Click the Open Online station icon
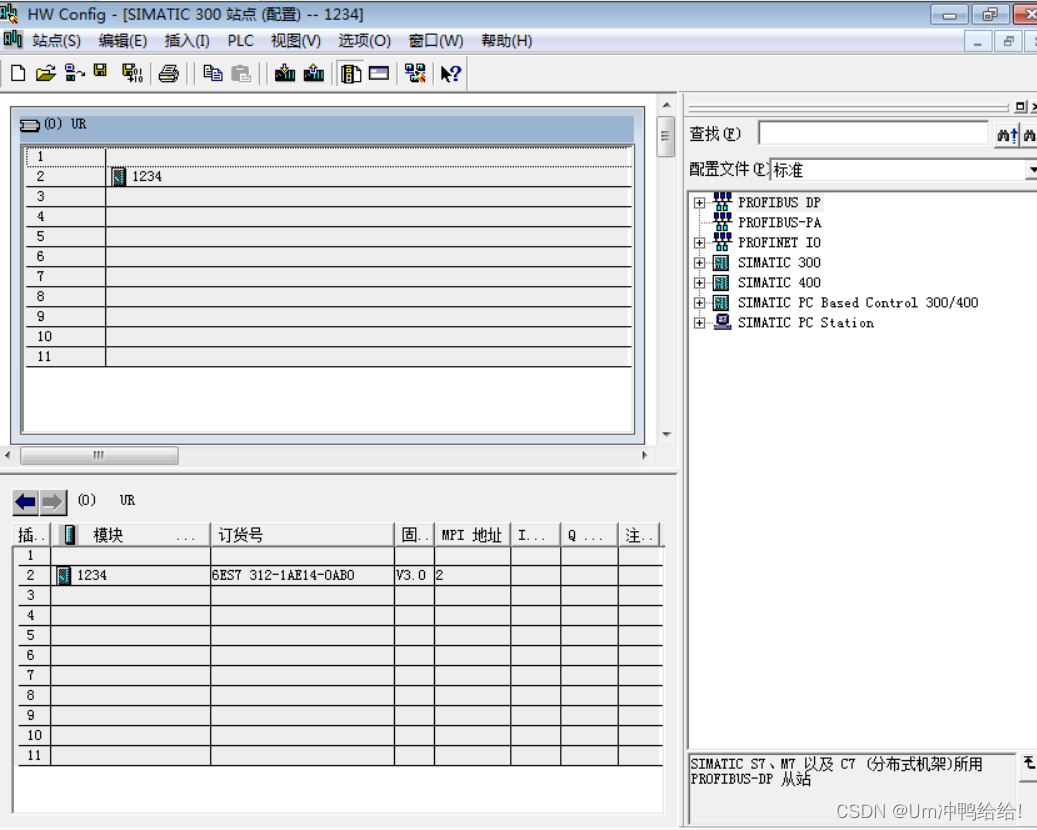 (75, 73)
